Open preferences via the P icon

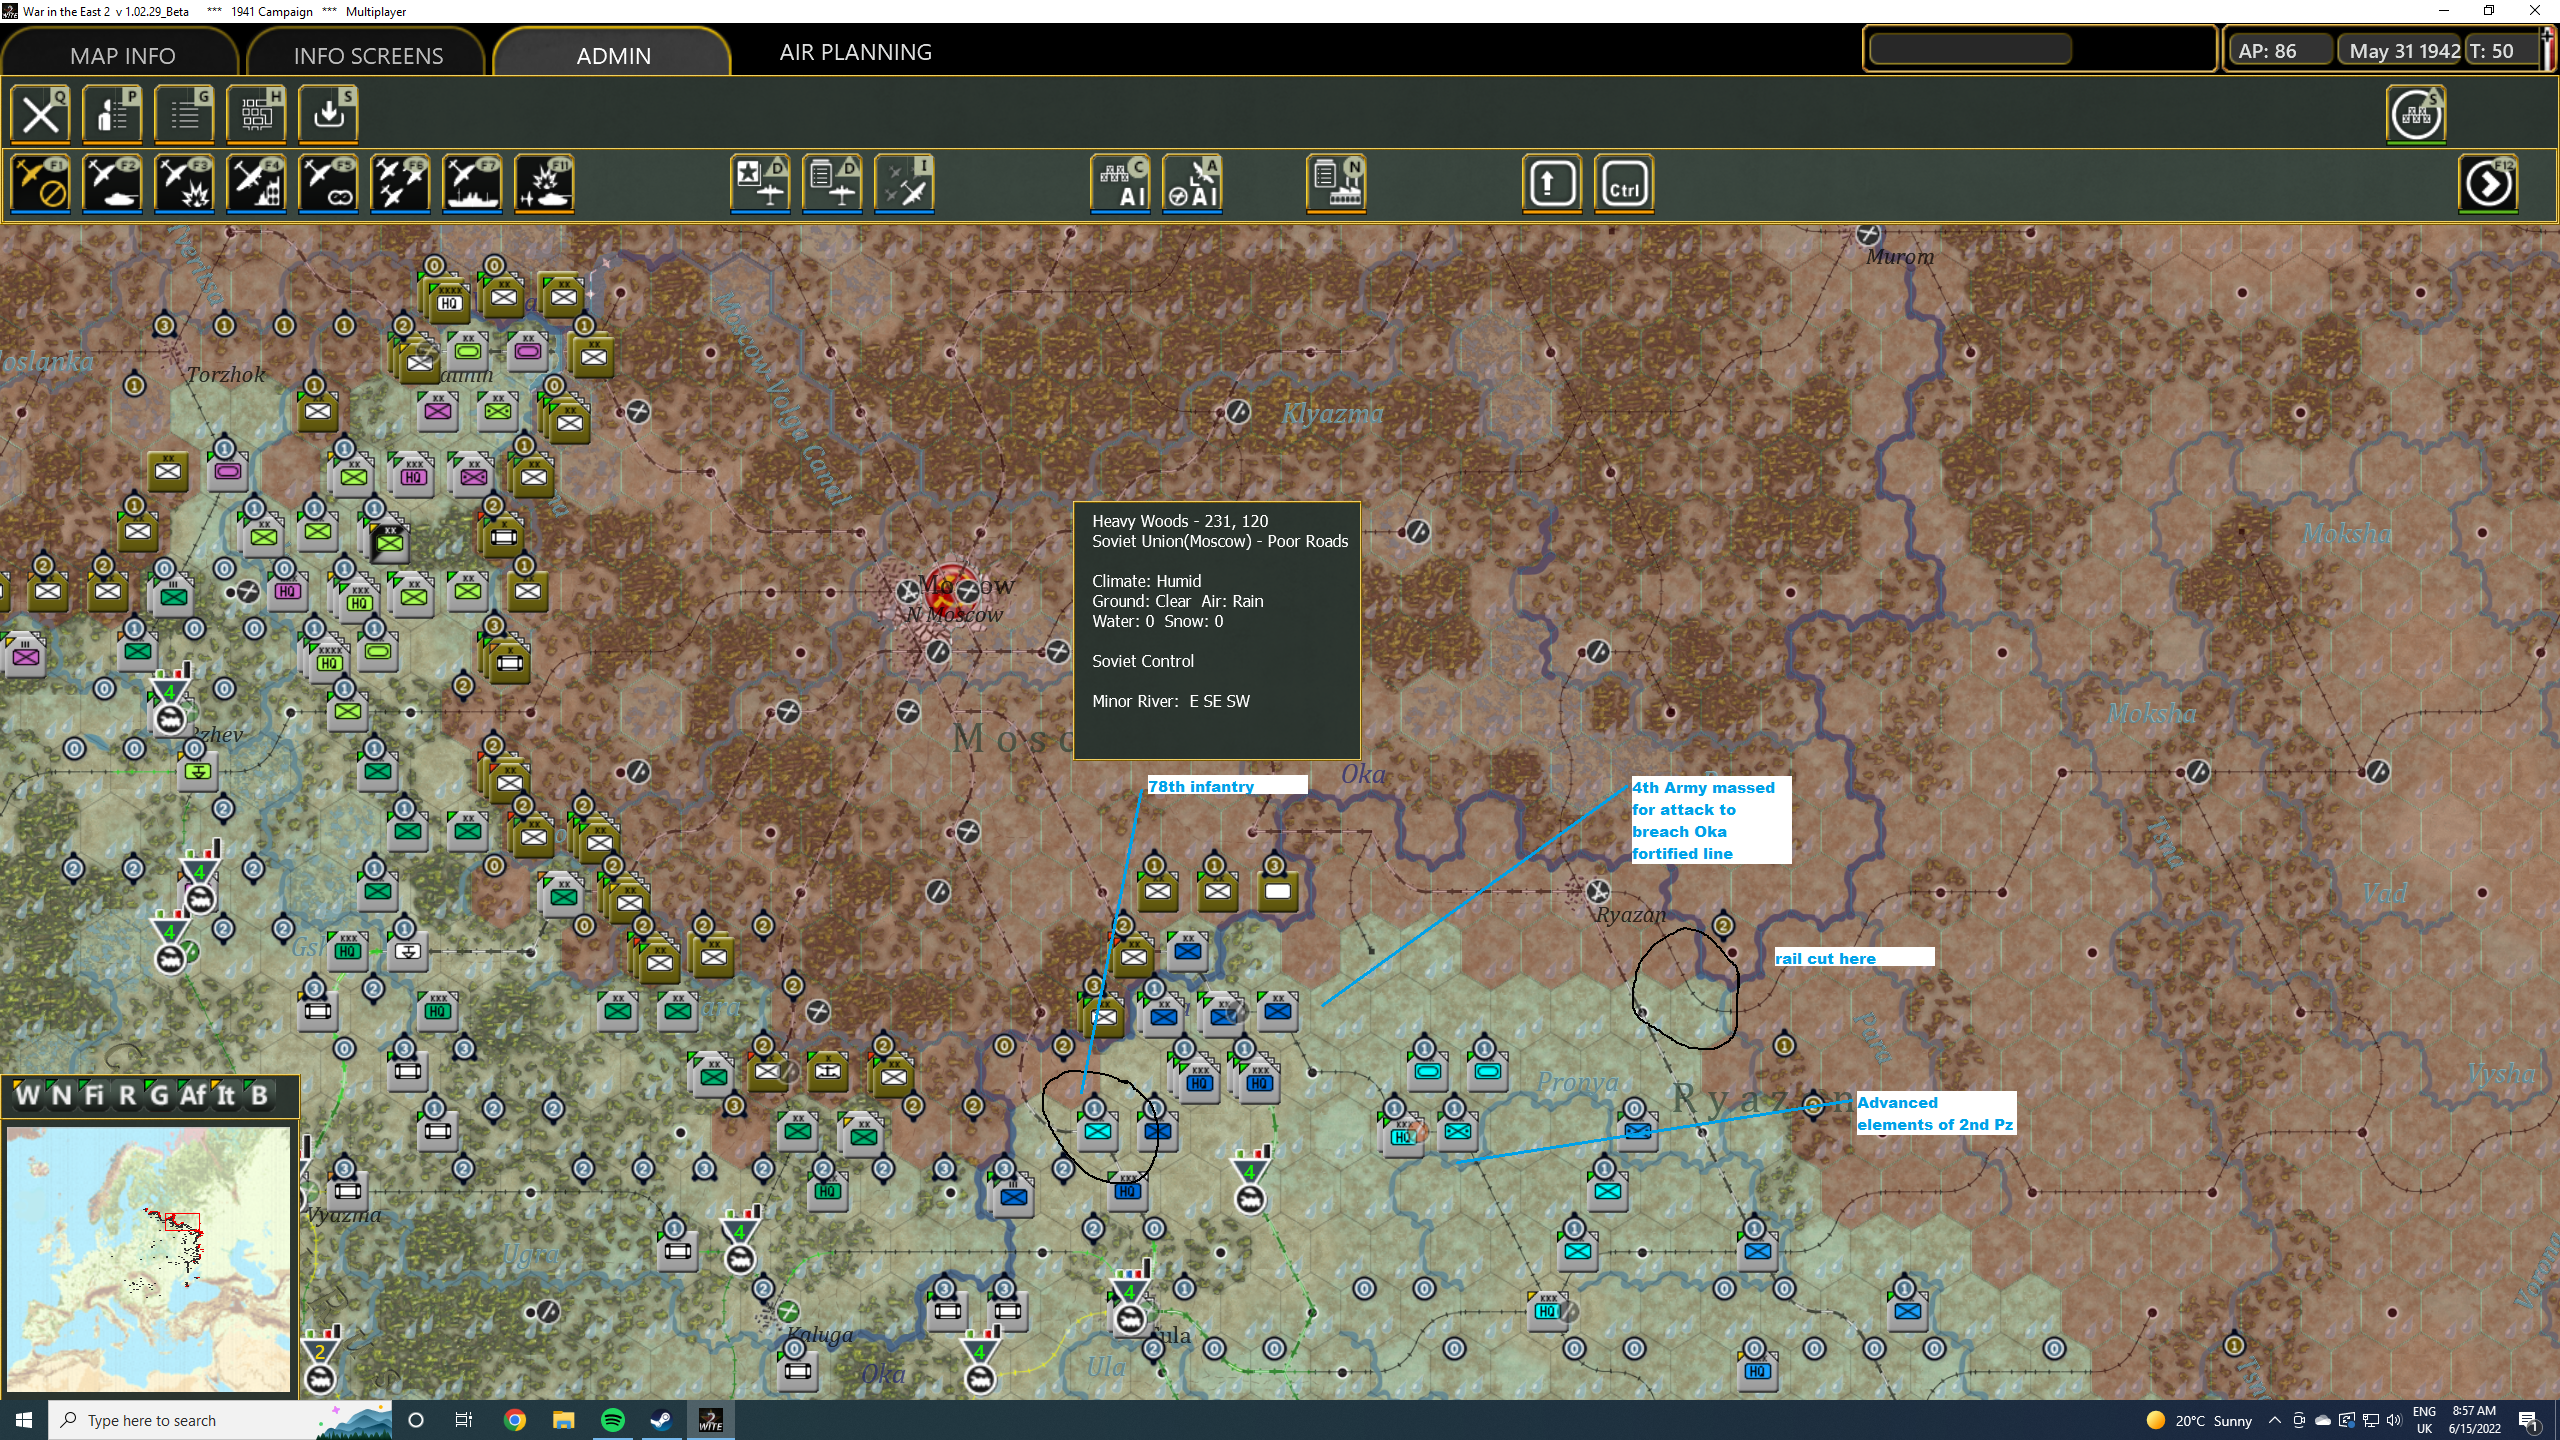(112, 113)
